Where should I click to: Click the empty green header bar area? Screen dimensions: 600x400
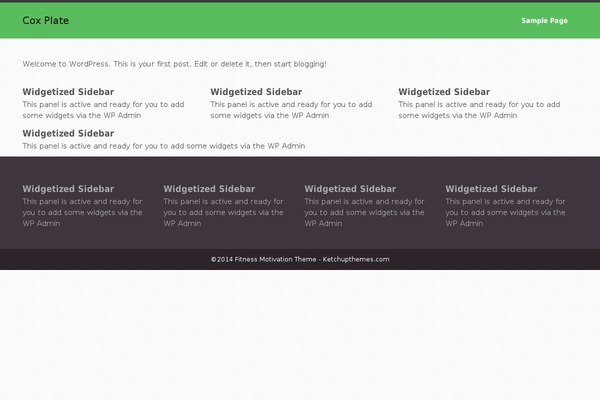295,20
